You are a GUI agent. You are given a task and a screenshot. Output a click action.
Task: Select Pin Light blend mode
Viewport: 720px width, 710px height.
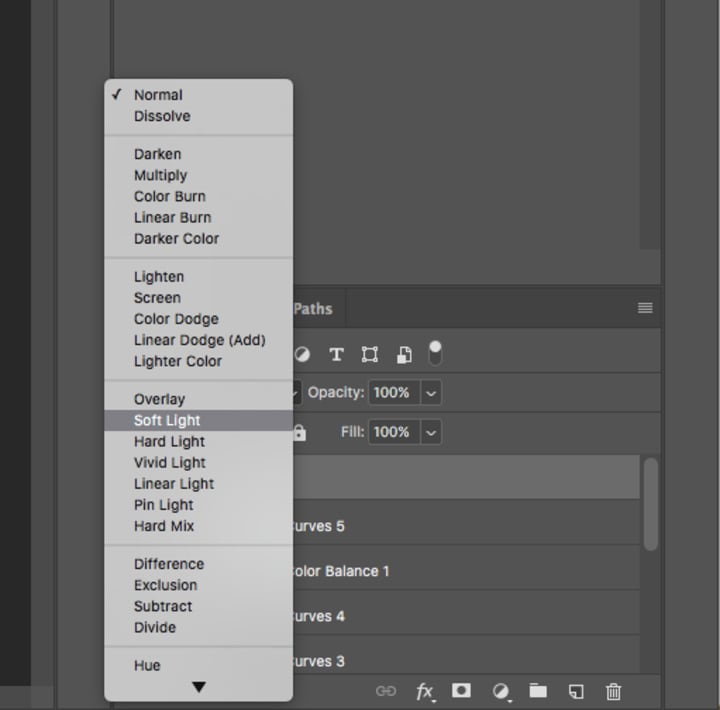coord(198,505)
